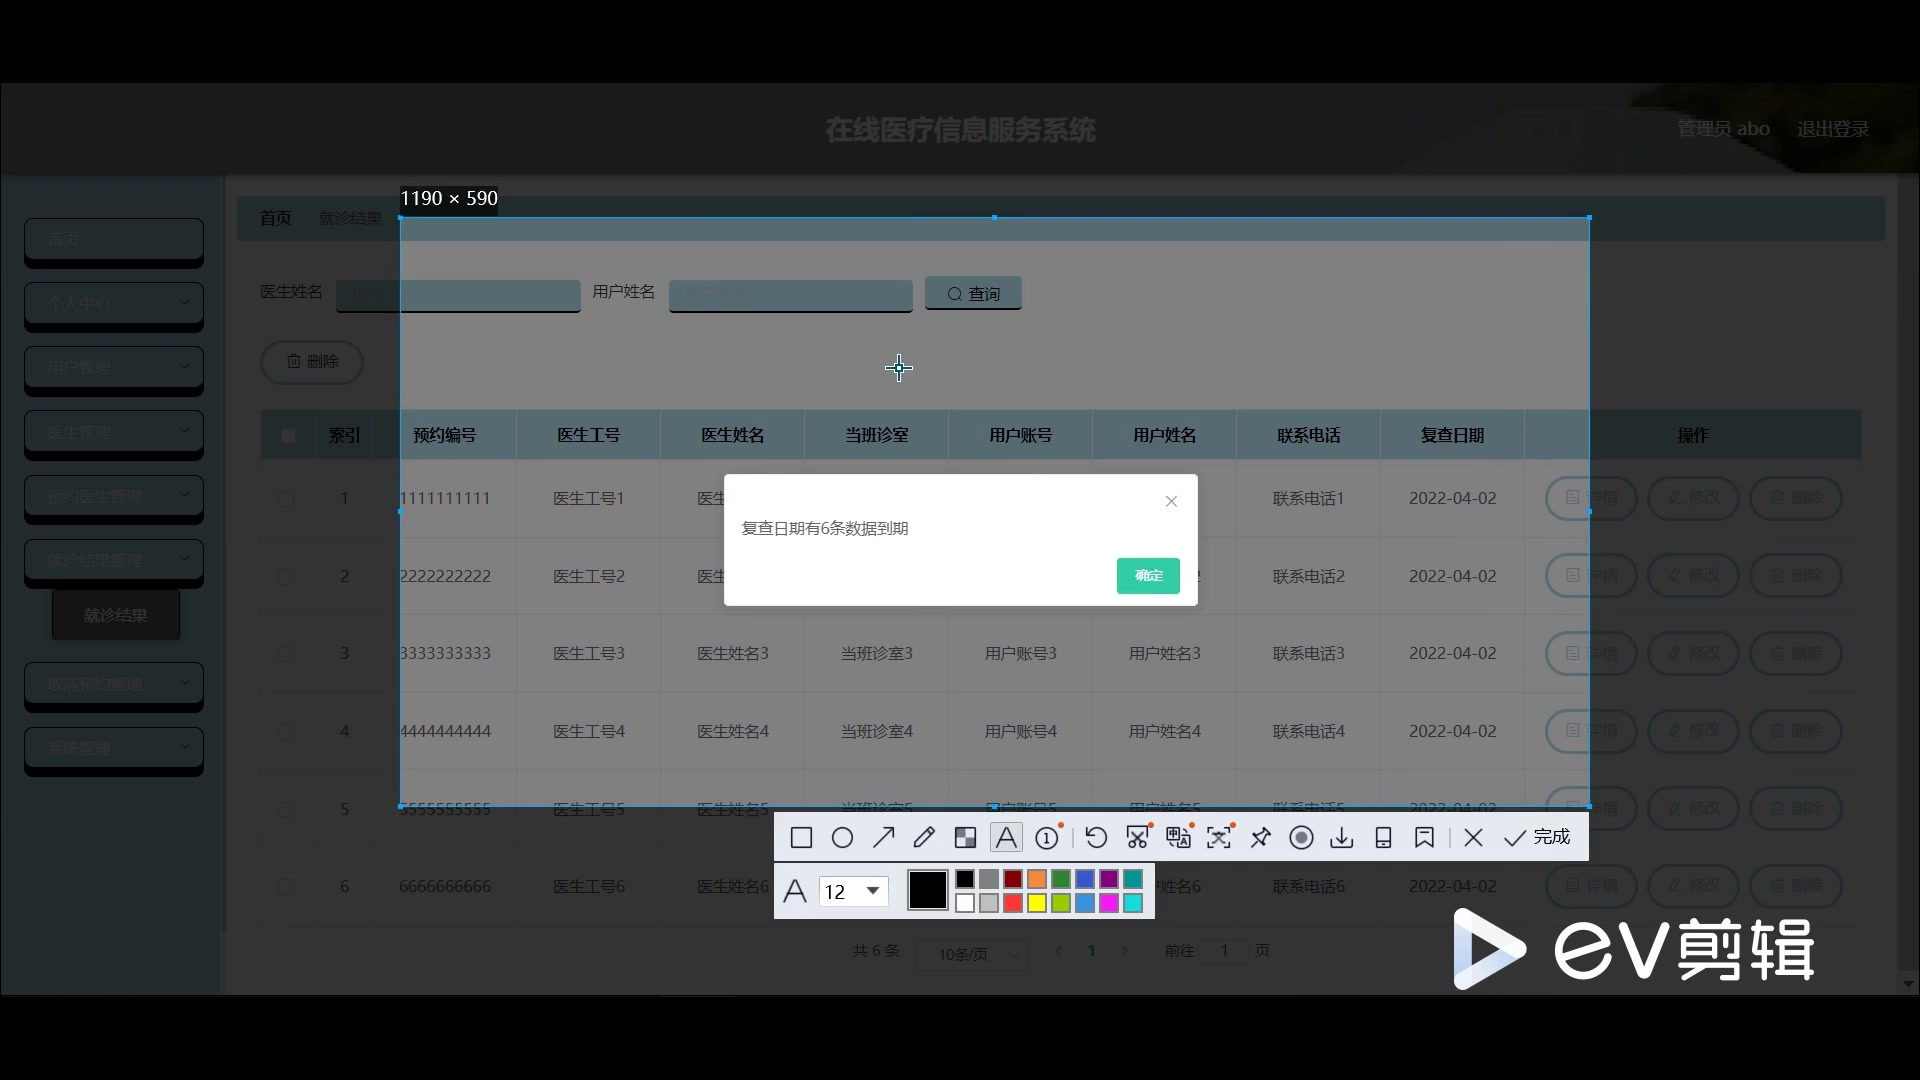
Task: Click the 查询 search button
Action: coord(971,293)
